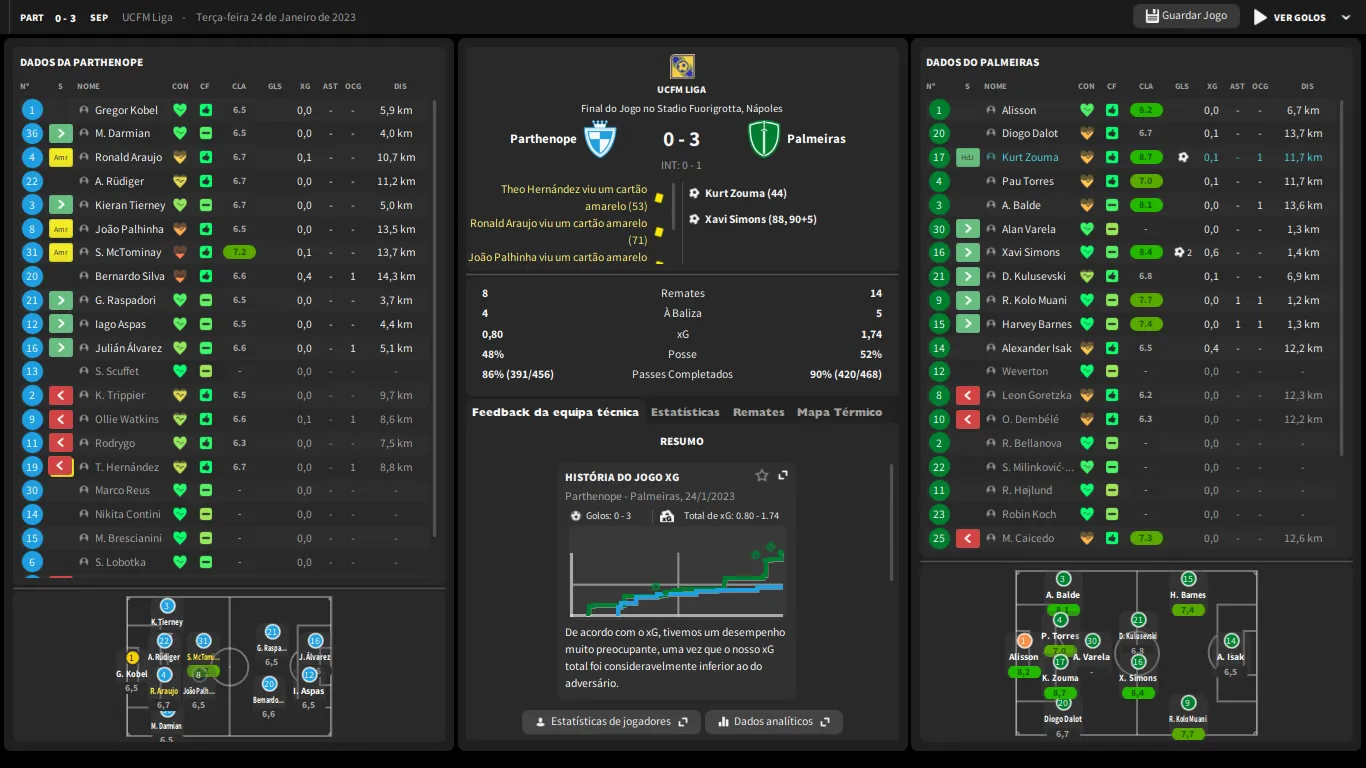
Task: Switch to the Estatísticas tab
Action: (x=685, y=412)
